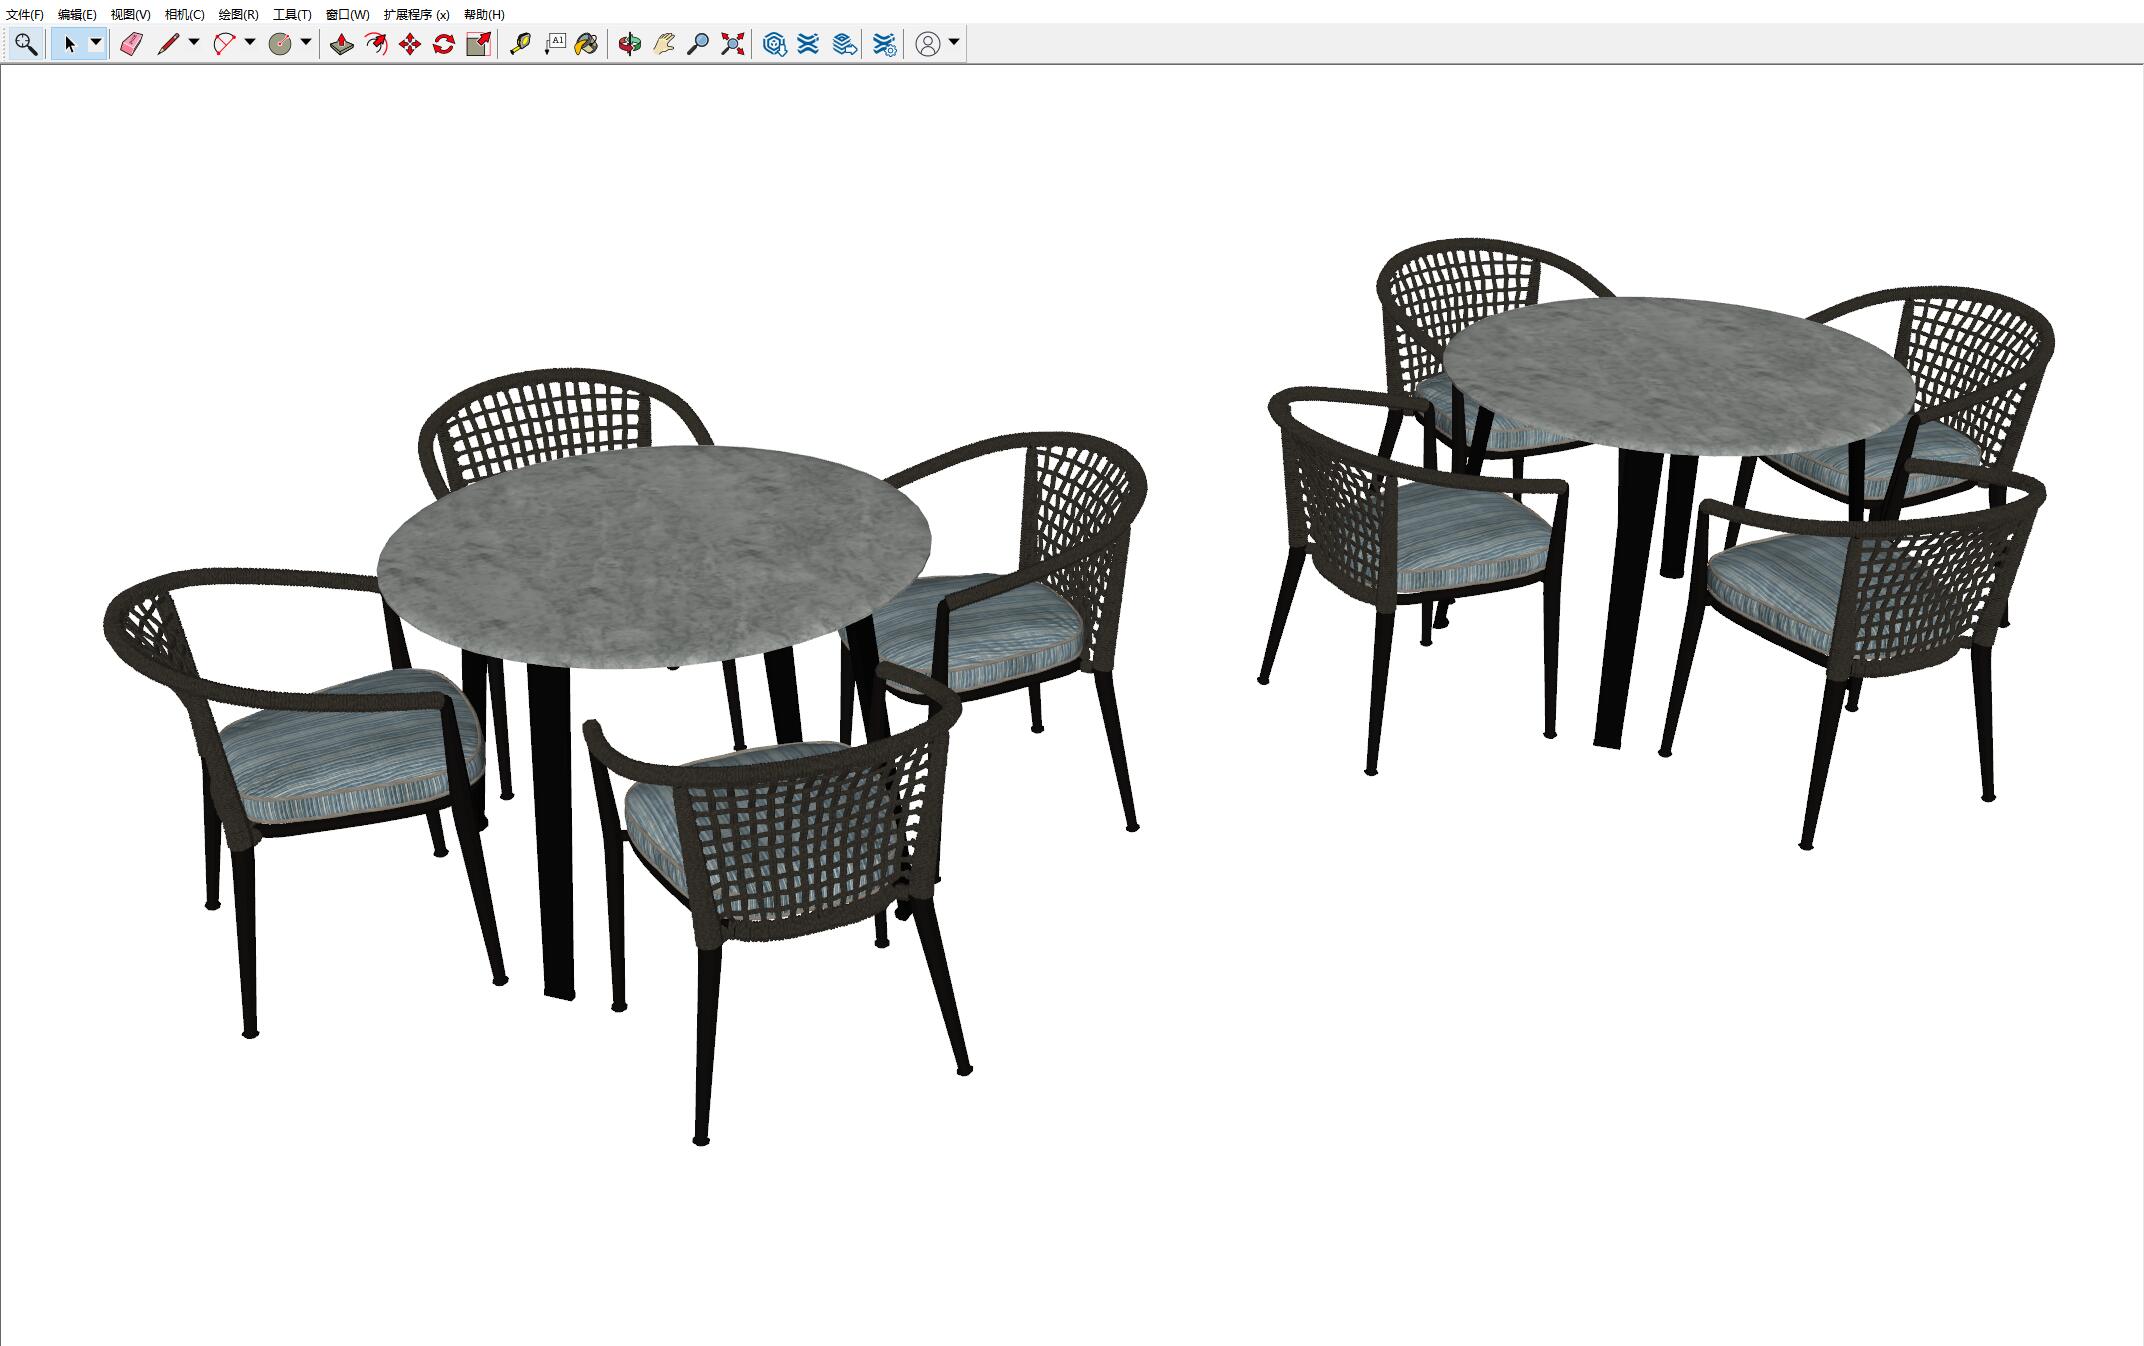Open the 文件(F) menu
Viewport: 2144px width, 1346px height.
(25, 15)
